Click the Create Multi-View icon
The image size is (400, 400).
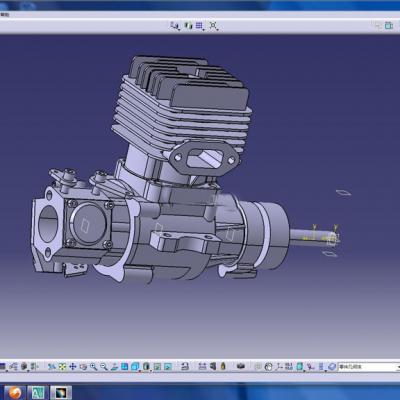tap(124, 367)
